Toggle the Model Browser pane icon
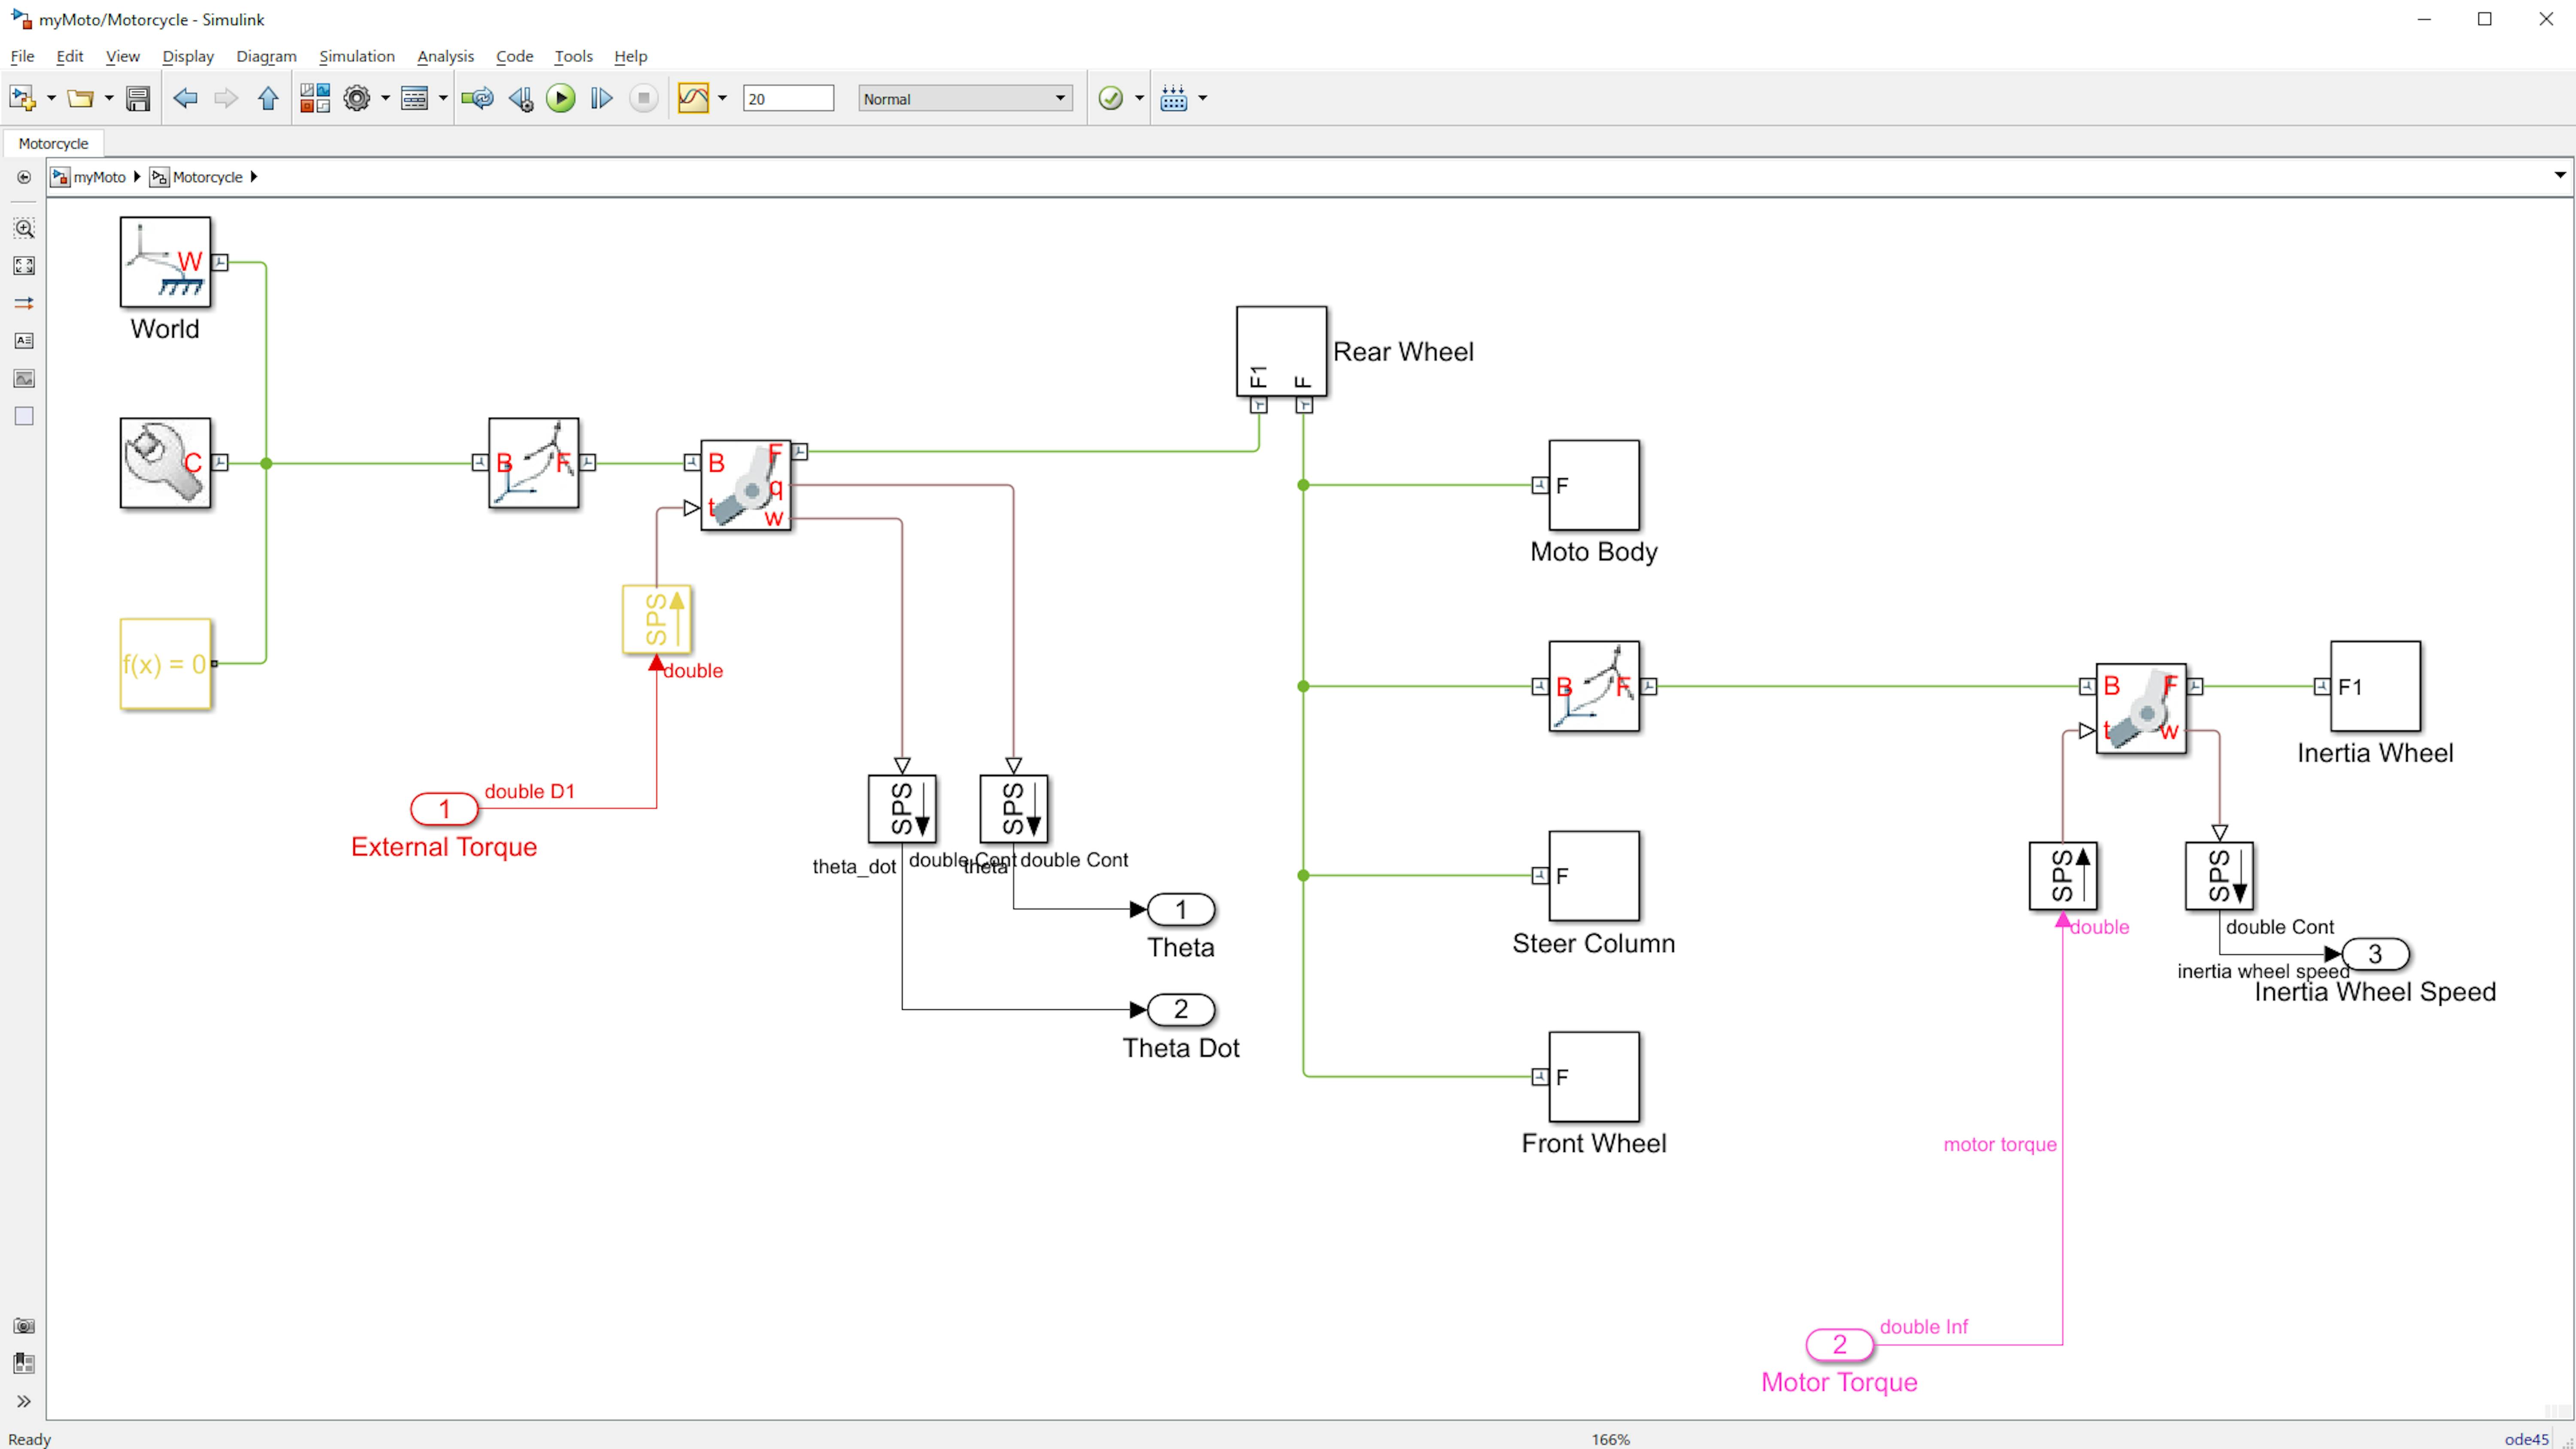Image resolution: width=2576 pixels, height=1449 pixels. tap(24, 1363)
